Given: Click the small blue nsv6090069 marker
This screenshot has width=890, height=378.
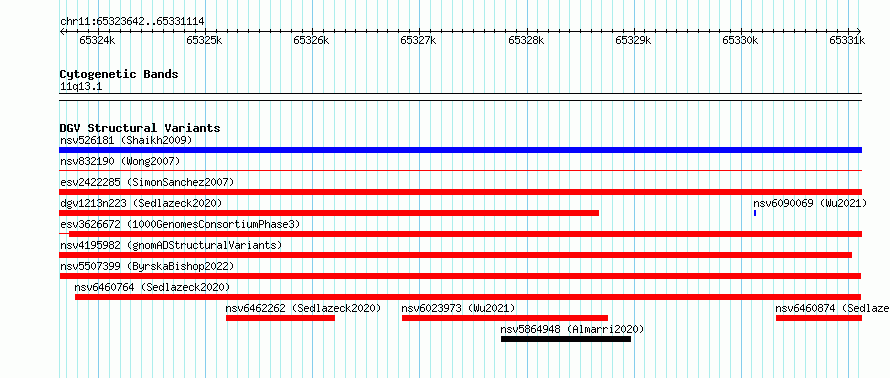Looking at the screenshot, I should point(755,213).
